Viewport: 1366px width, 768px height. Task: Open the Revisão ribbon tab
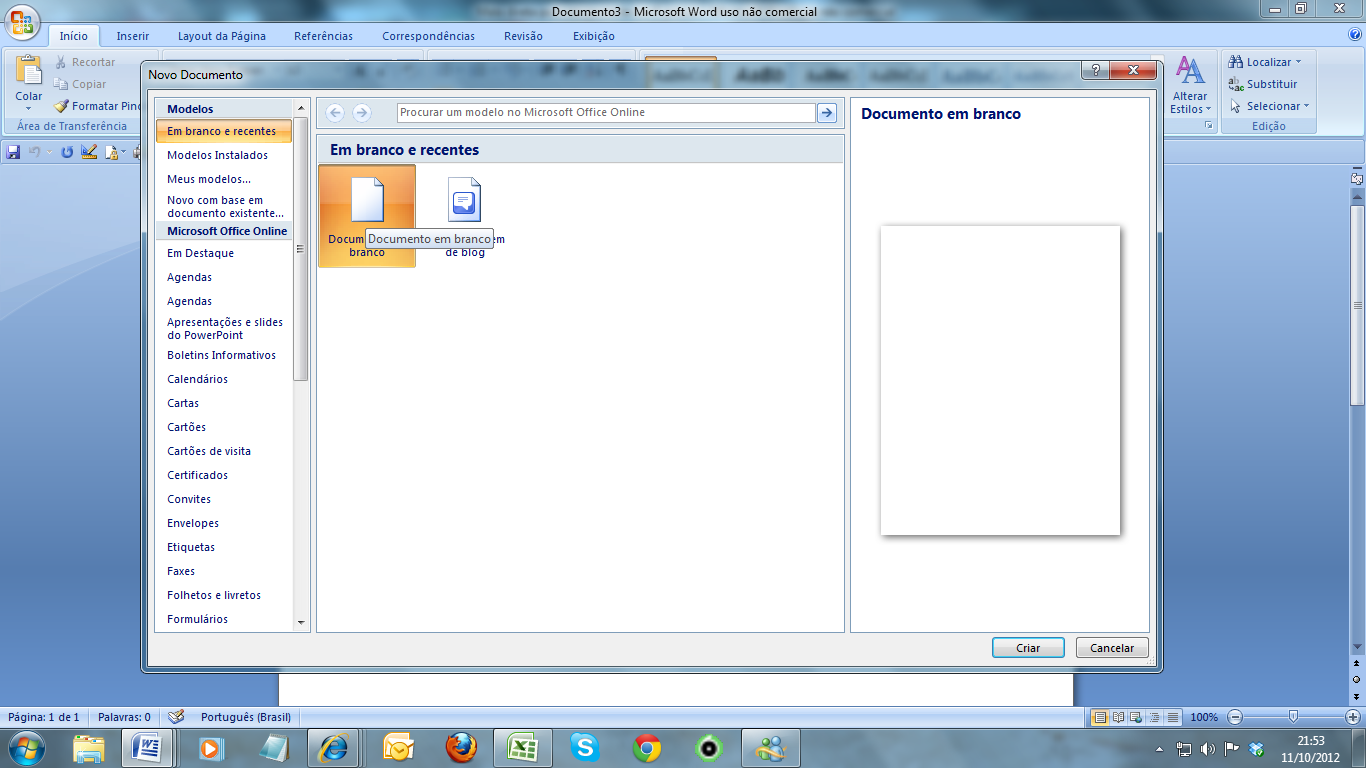(524, 36)
